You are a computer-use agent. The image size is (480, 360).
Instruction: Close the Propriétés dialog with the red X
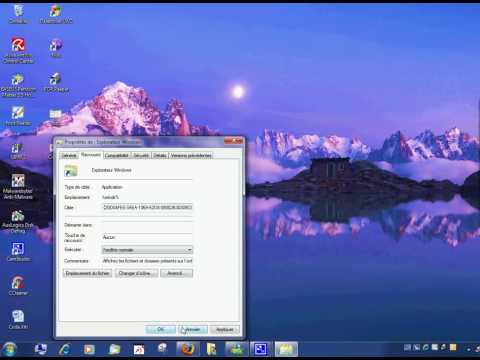tap(234, 141)
